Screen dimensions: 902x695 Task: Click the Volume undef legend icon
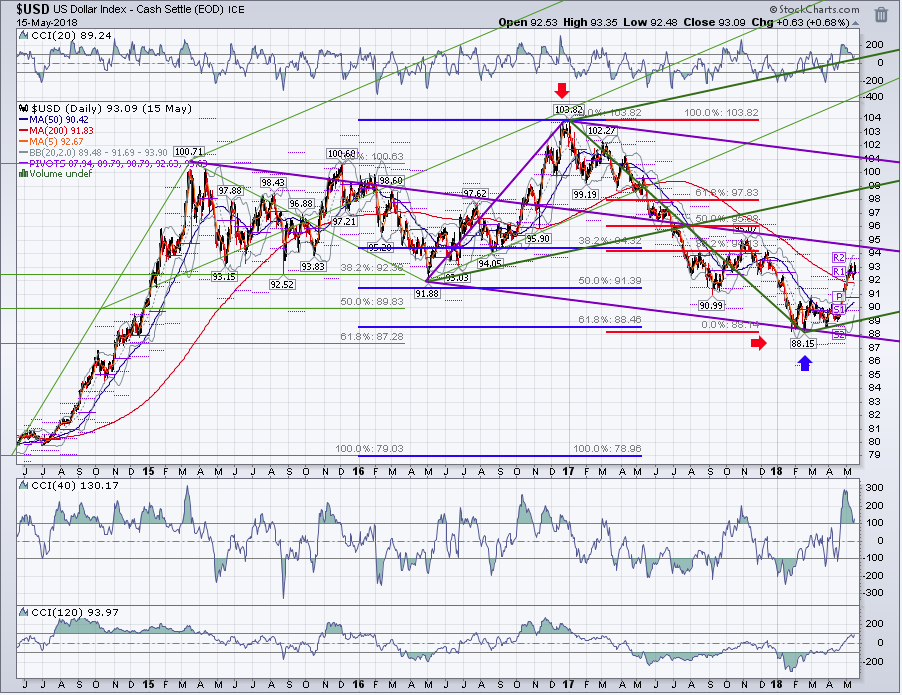click(24, 174)
